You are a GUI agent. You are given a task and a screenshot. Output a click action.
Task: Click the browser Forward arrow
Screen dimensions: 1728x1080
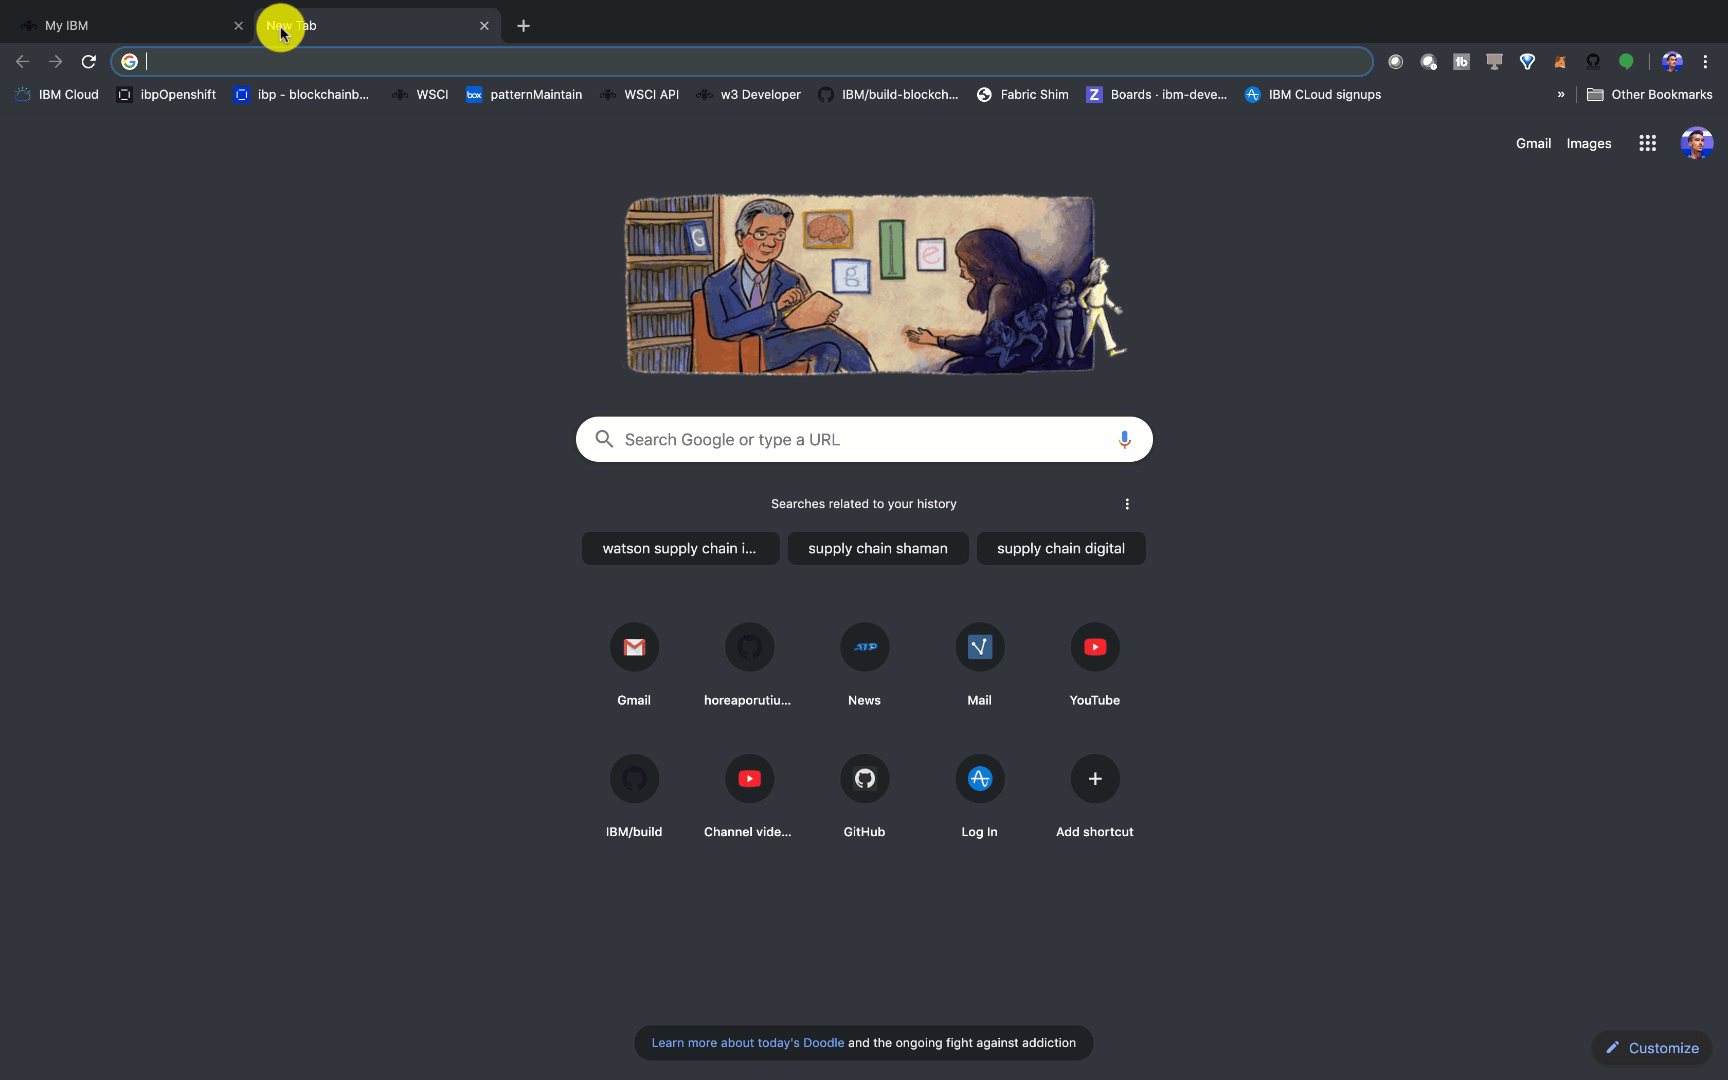pyautogui.click(x=55, y=62)
